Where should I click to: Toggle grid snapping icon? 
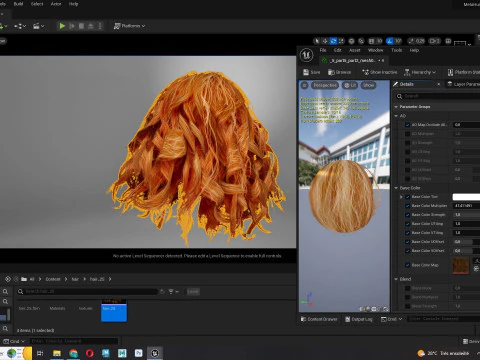click(371, 41)
